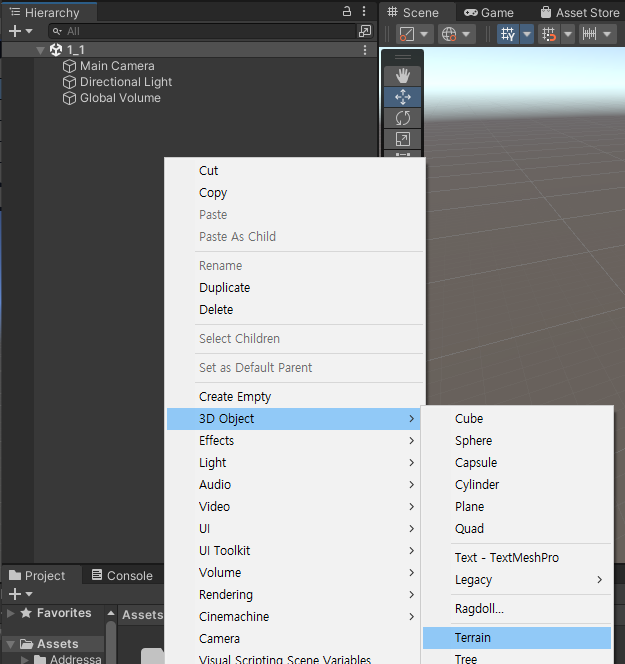
Task: Open the Effects submenu
Action: click(293, 441)
